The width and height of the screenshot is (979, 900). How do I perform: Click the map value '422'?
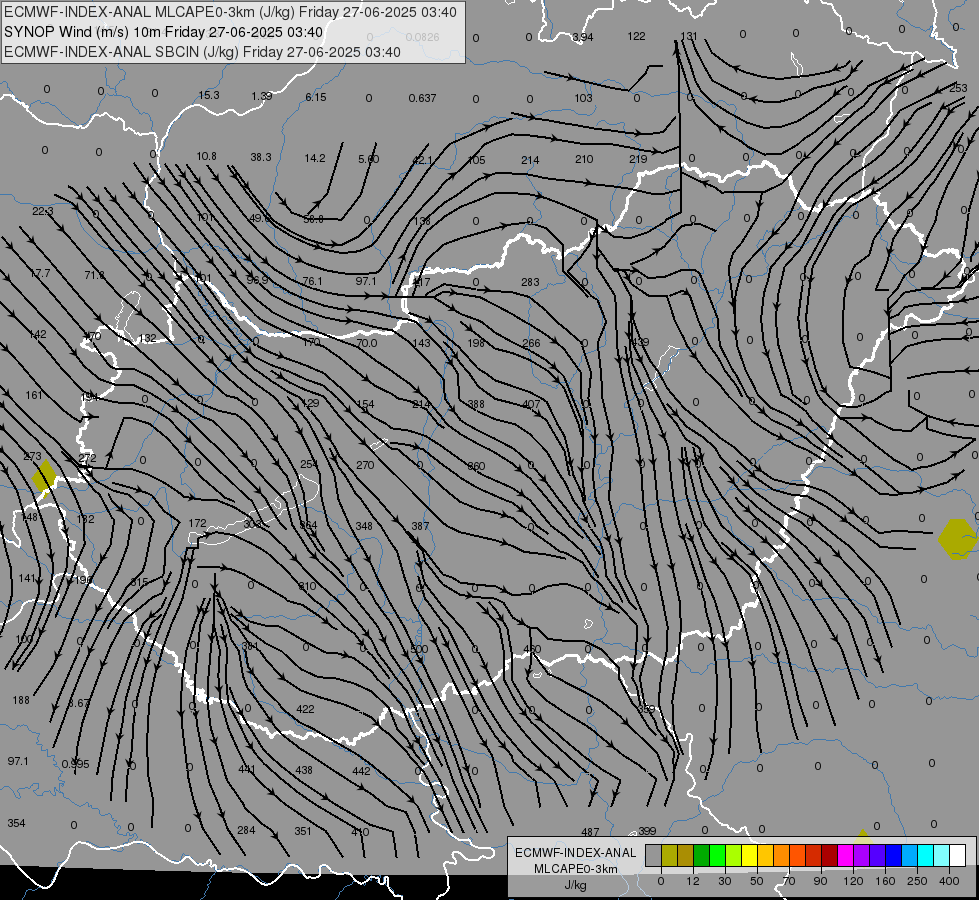[x=305, y=709]
